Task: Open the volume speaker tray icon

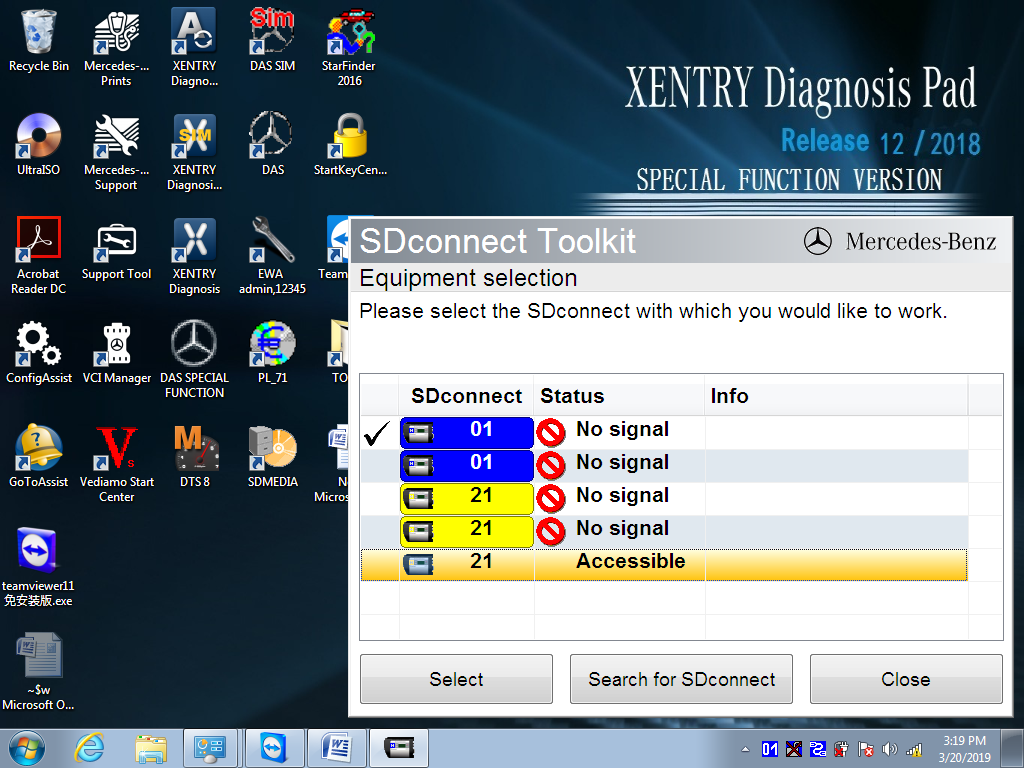Action: (889, 749)
